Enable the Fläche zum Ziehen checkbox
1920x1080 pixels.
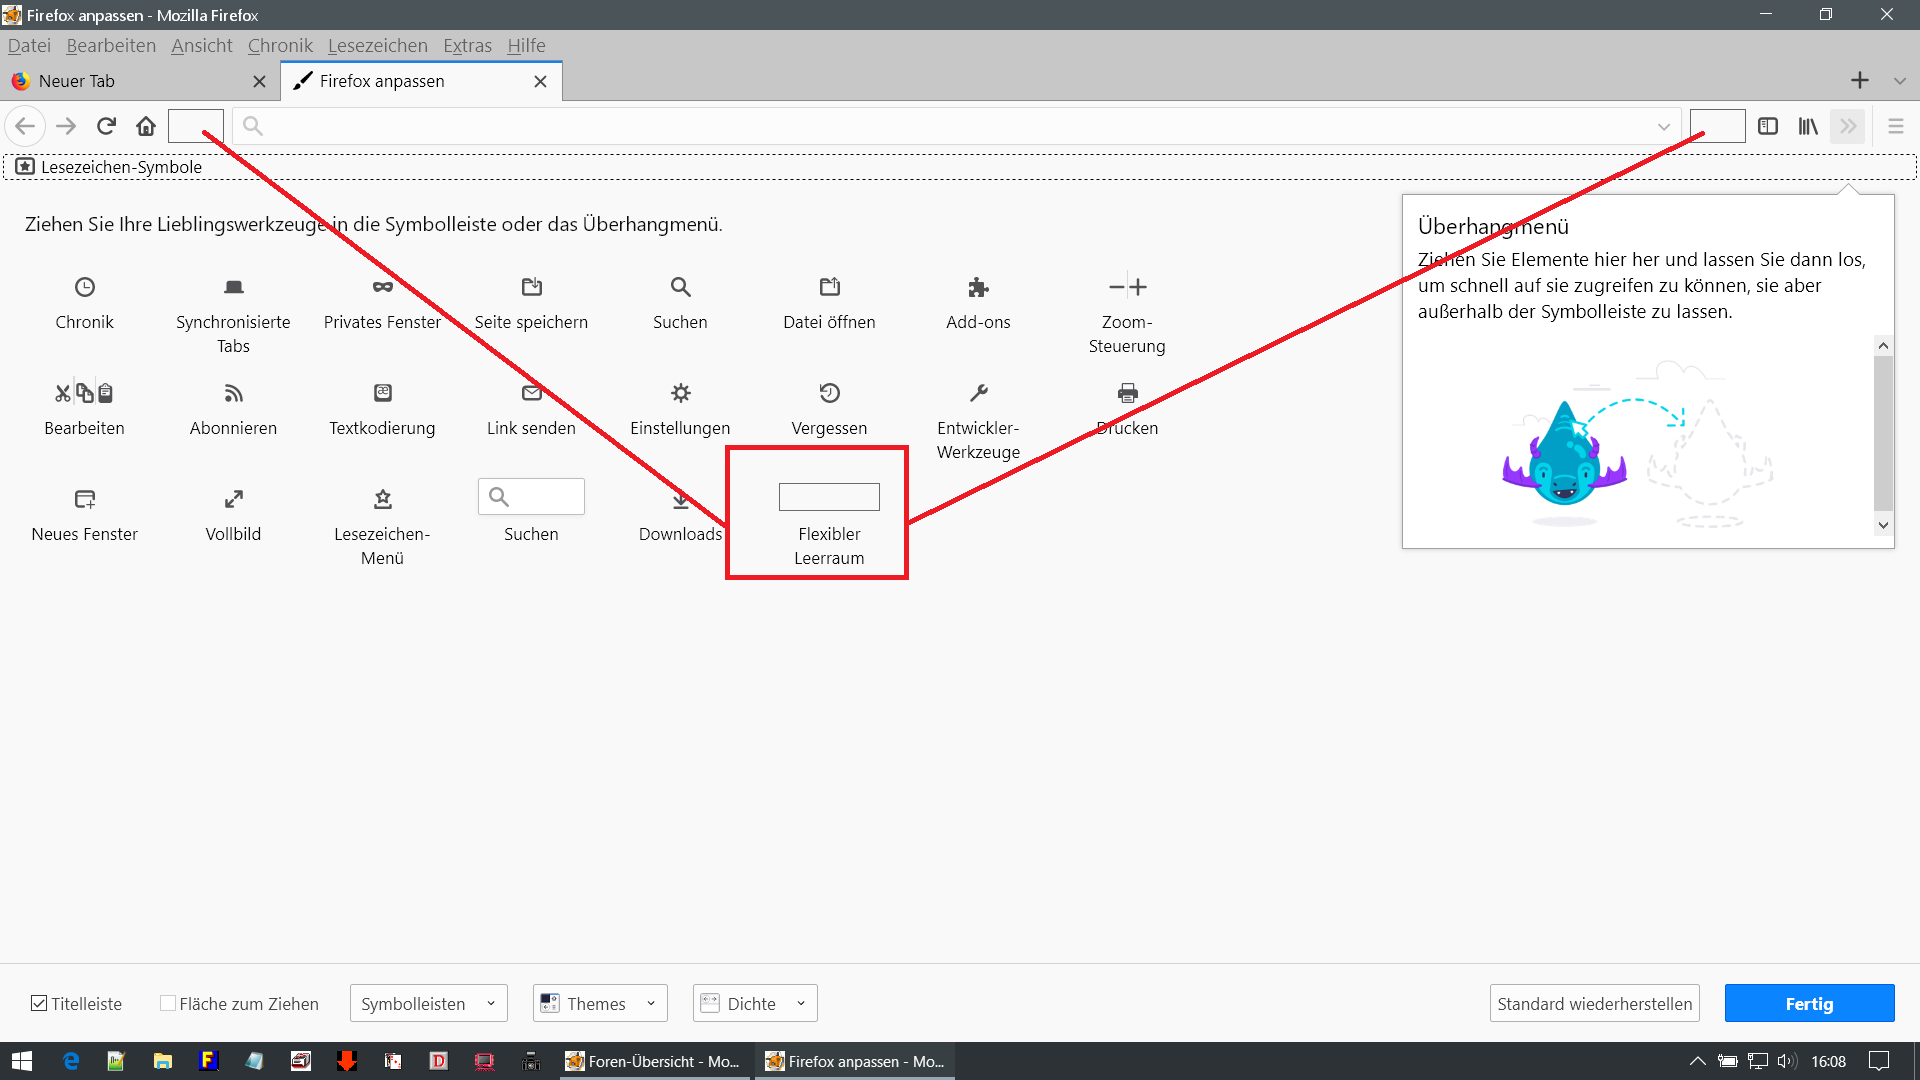tap(168, 1003)
